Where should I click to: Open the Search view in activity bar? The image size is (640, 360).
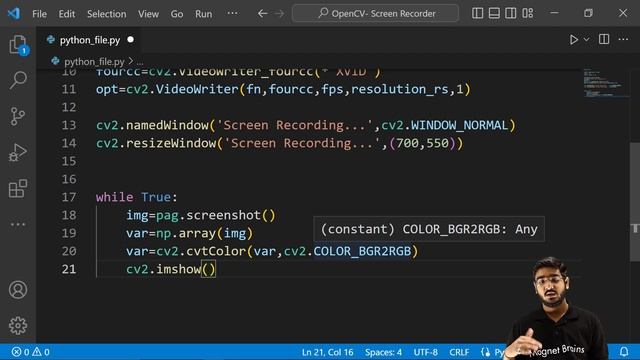pyautogui.click(x=18, y=80)
